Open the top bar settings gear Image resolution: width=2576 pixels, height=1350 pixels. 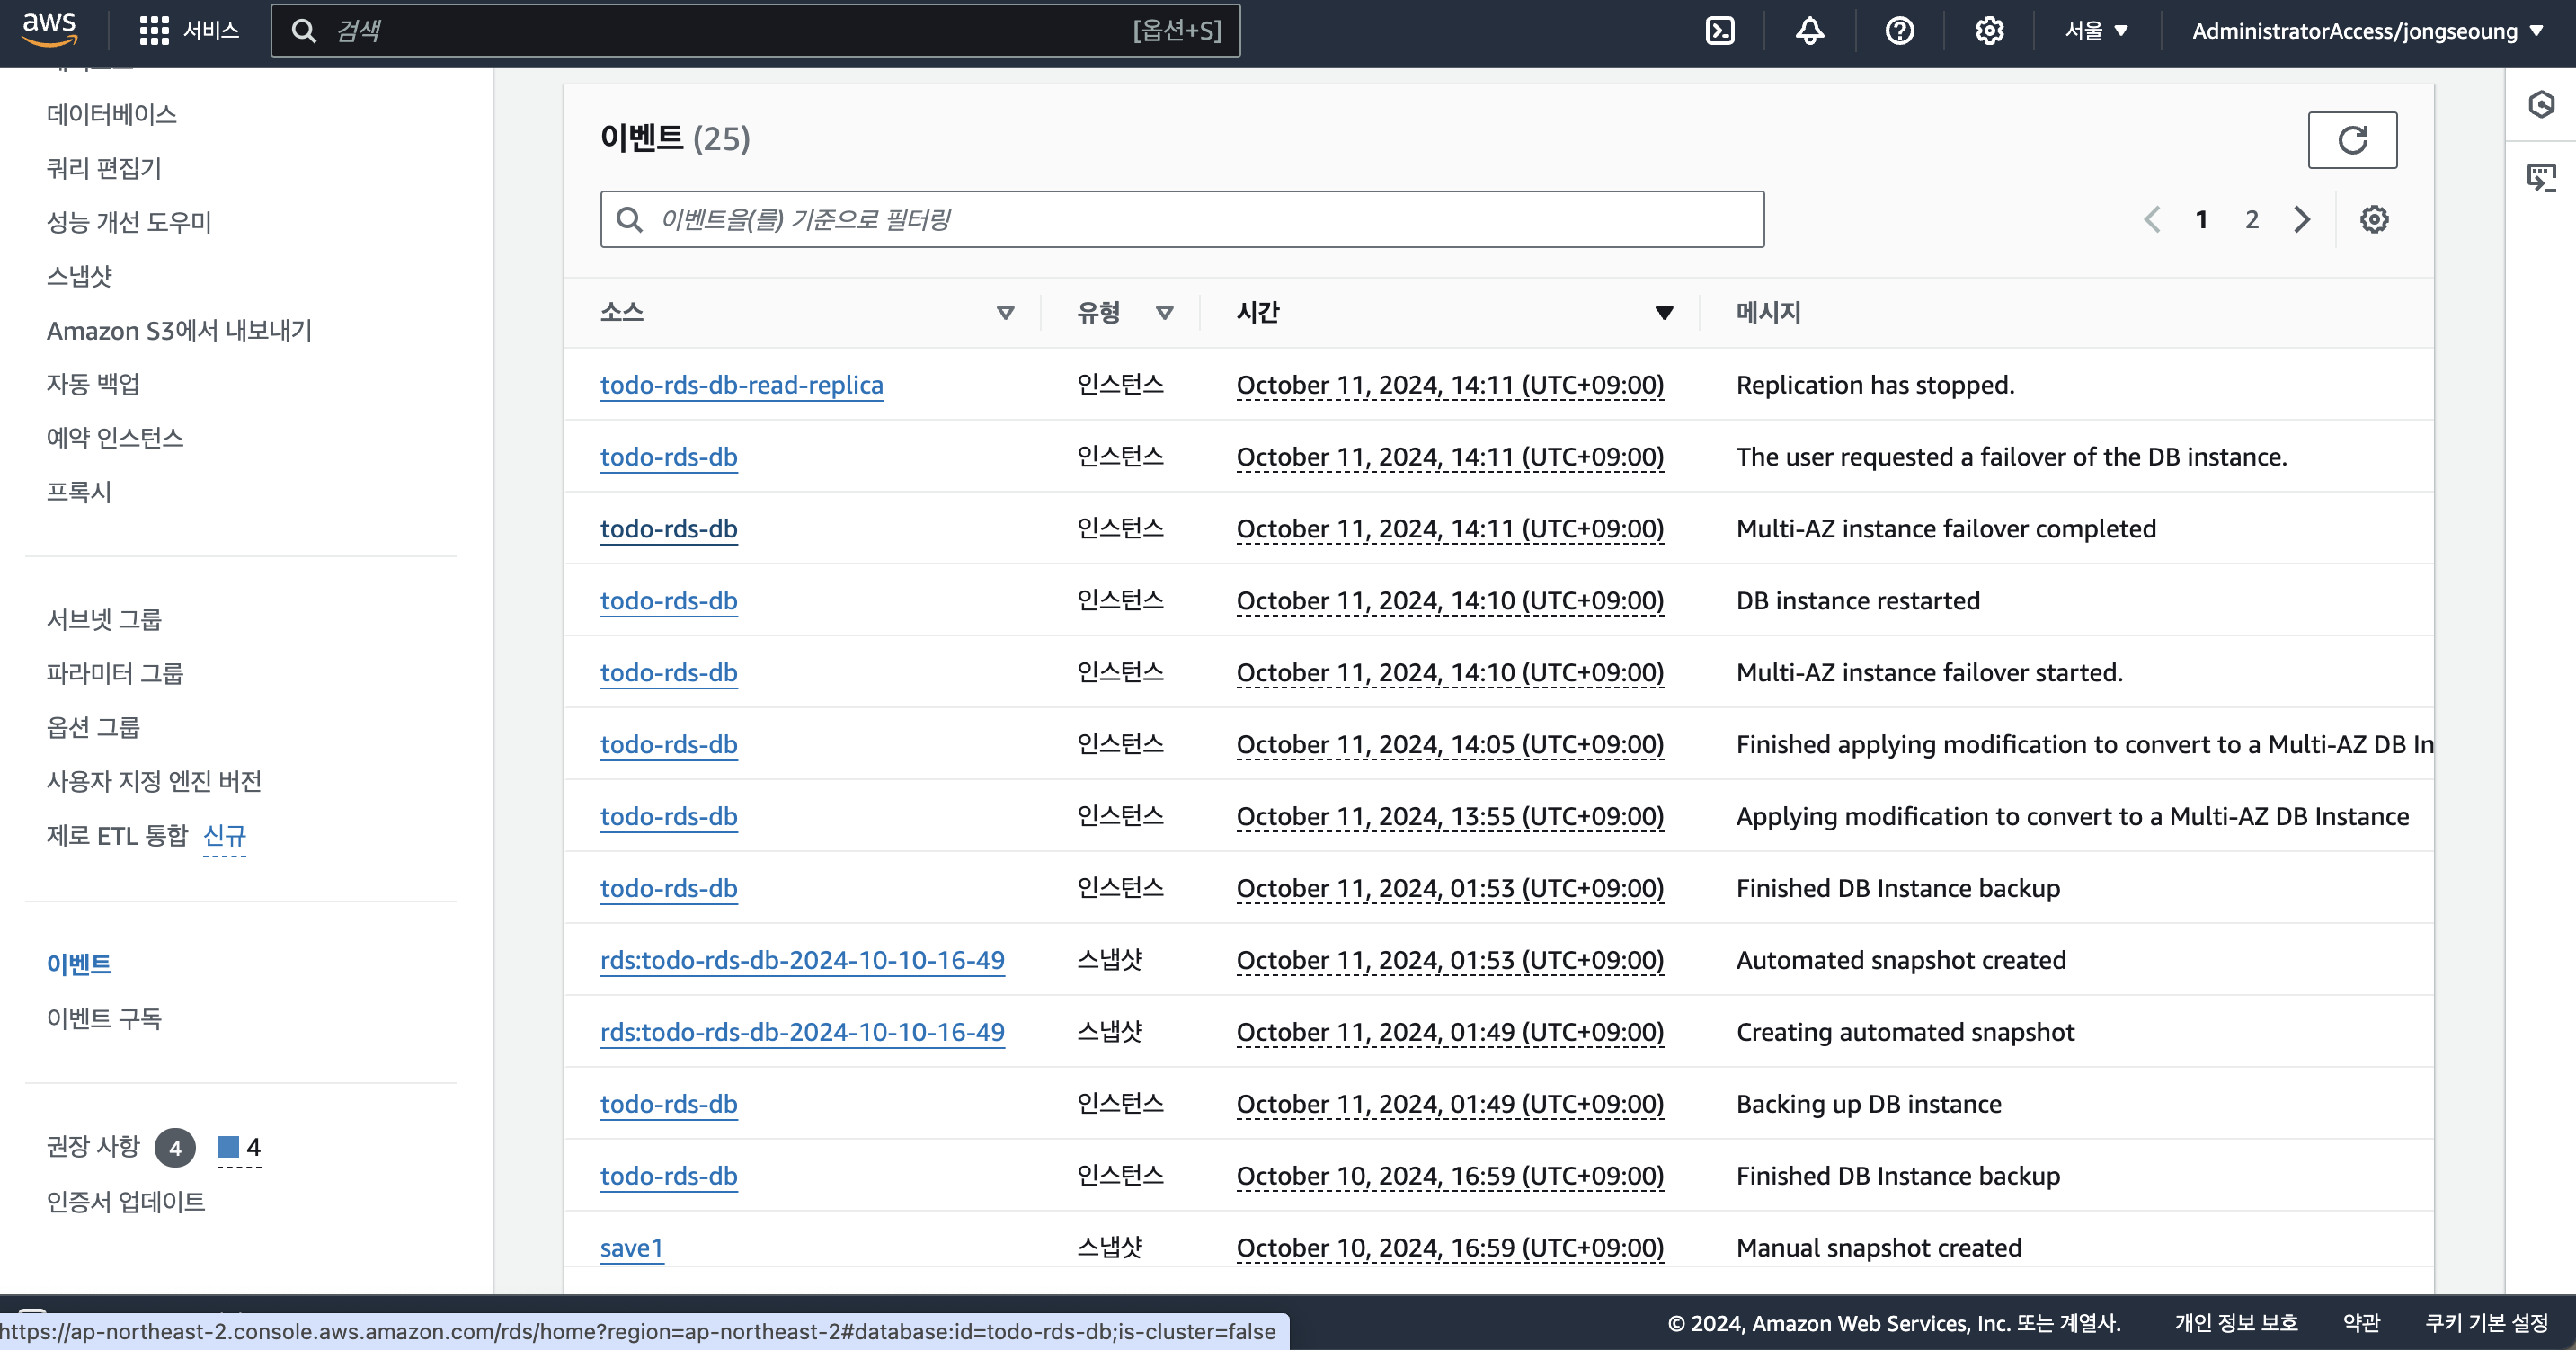click(x=1989, y=31)
